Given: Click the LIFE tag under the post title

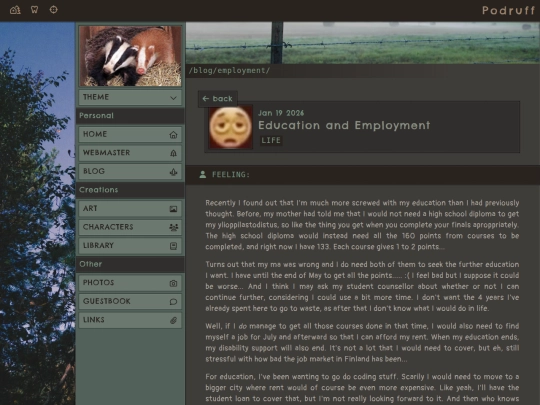Looking at the screenshot, I should click(x=271, y=141).
